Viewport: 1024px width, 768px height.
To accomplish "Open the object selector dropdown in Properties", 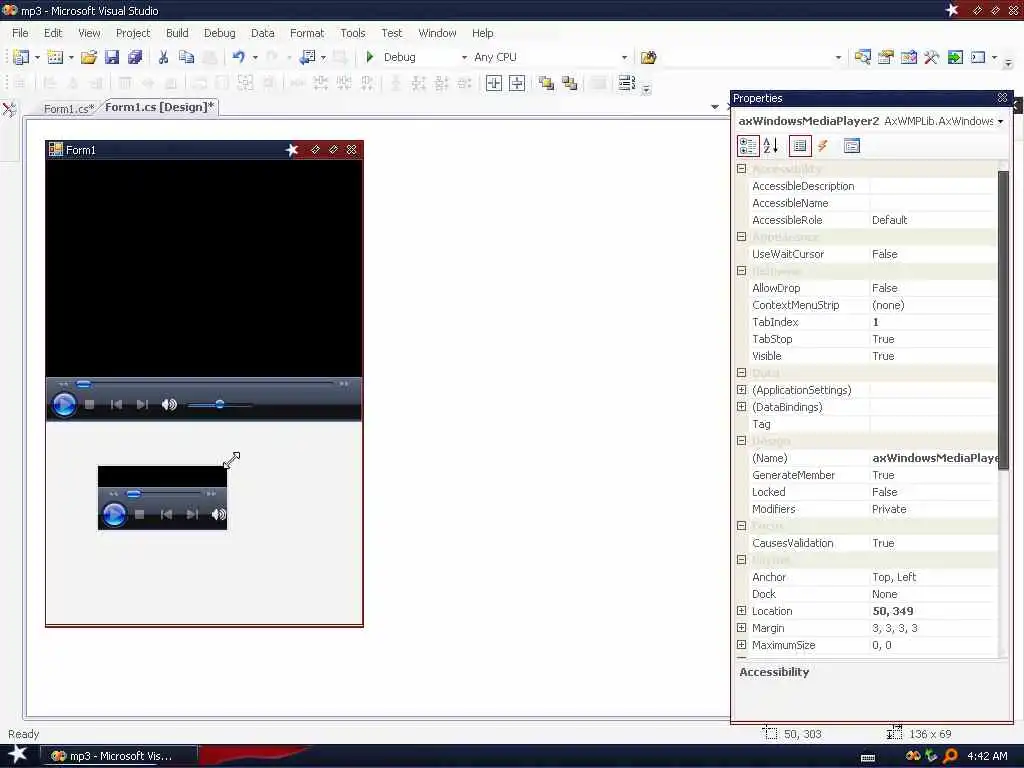I will click(x=1000, y=121).
